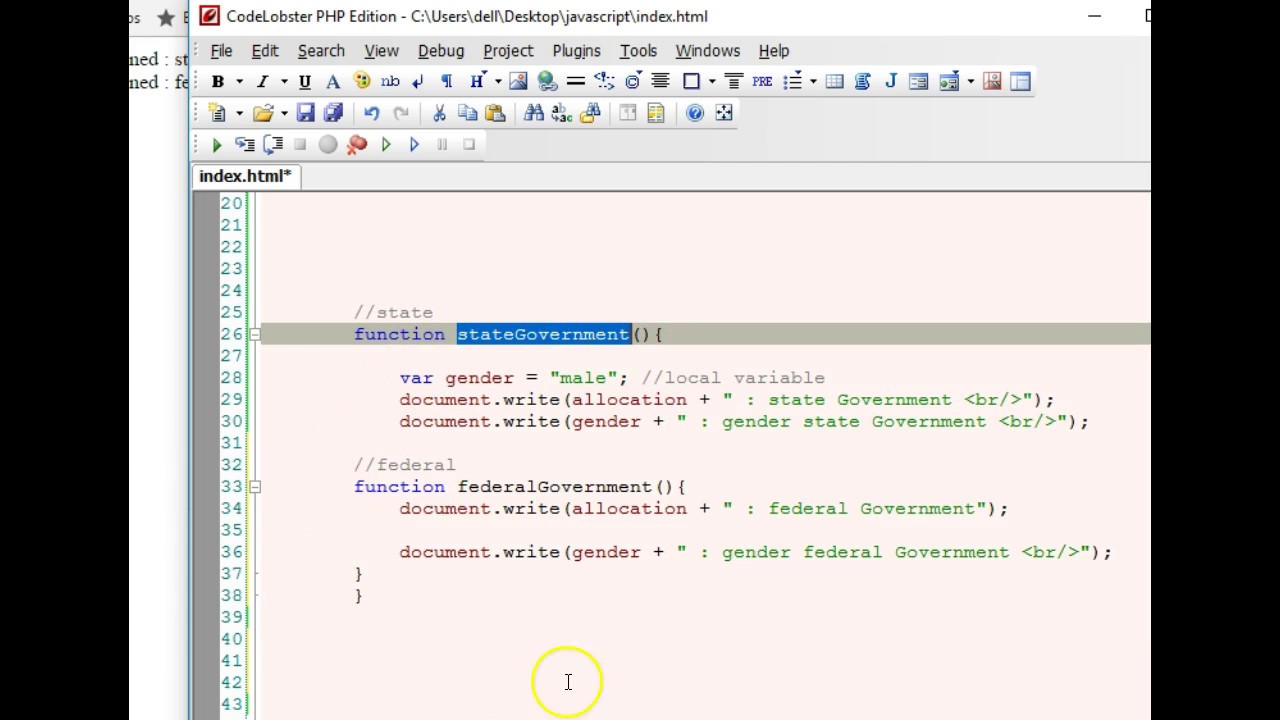Screen dimensions: 1280x720
Task: Insert a hyperlink with the globe-chain icon
Action: pos(547,82)
